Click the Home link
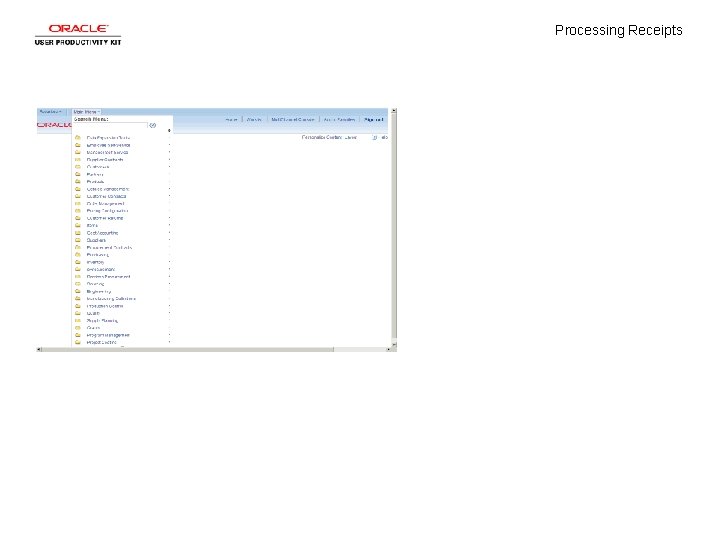720x540 pixels. 231,119
